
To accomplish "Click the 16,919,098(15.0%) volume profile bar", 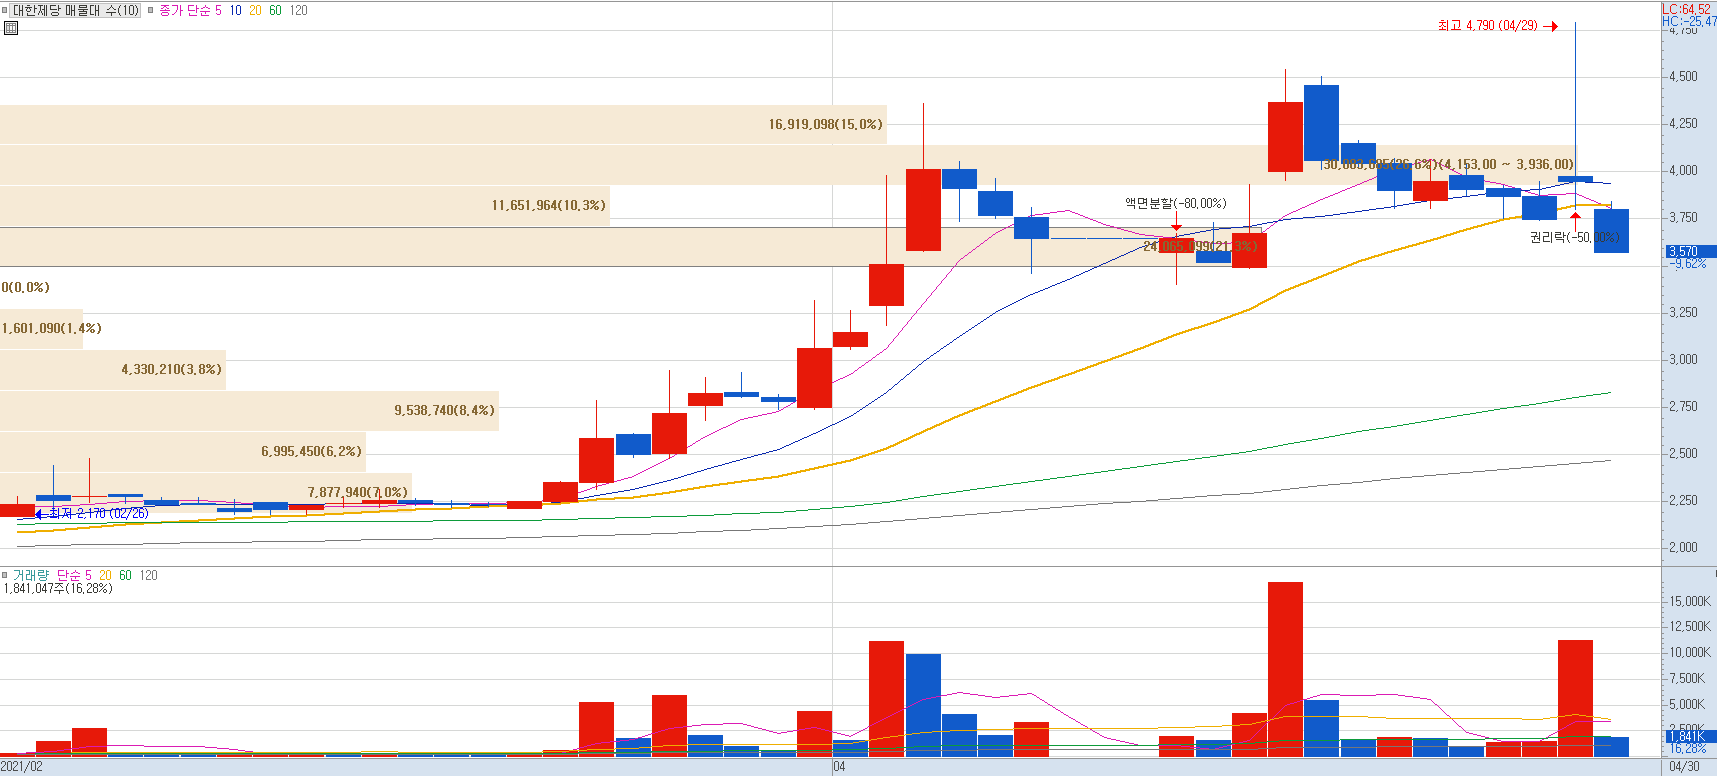I will click(x=443, y=124).
